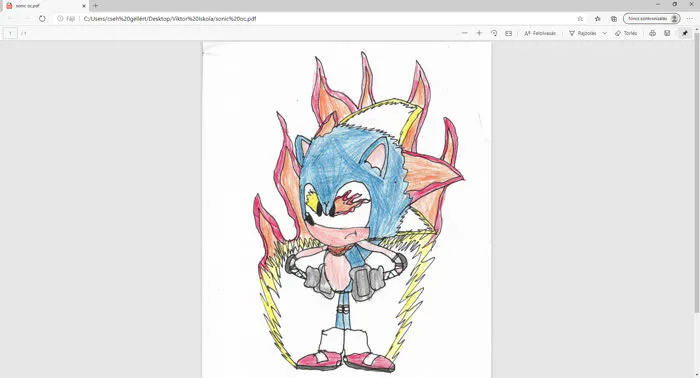This screenshot has width=700, height=378.
Task: Add this page to favorites star
Action: click(x=580, y=19)
